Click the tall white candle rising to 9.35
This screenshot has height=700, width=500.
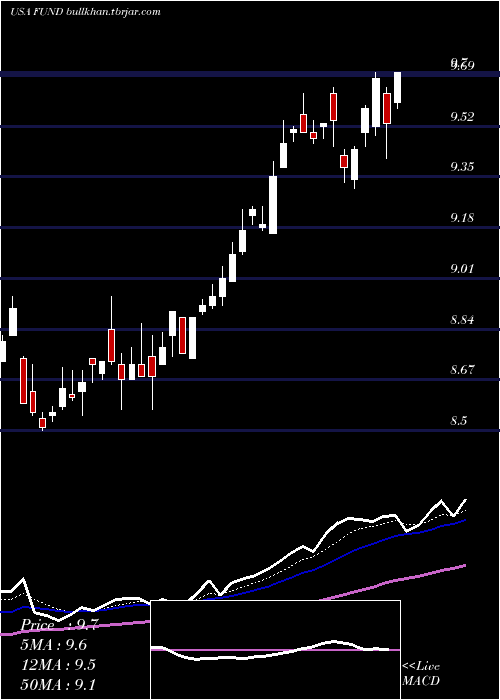pyautogui.click(x=273, y=205)
